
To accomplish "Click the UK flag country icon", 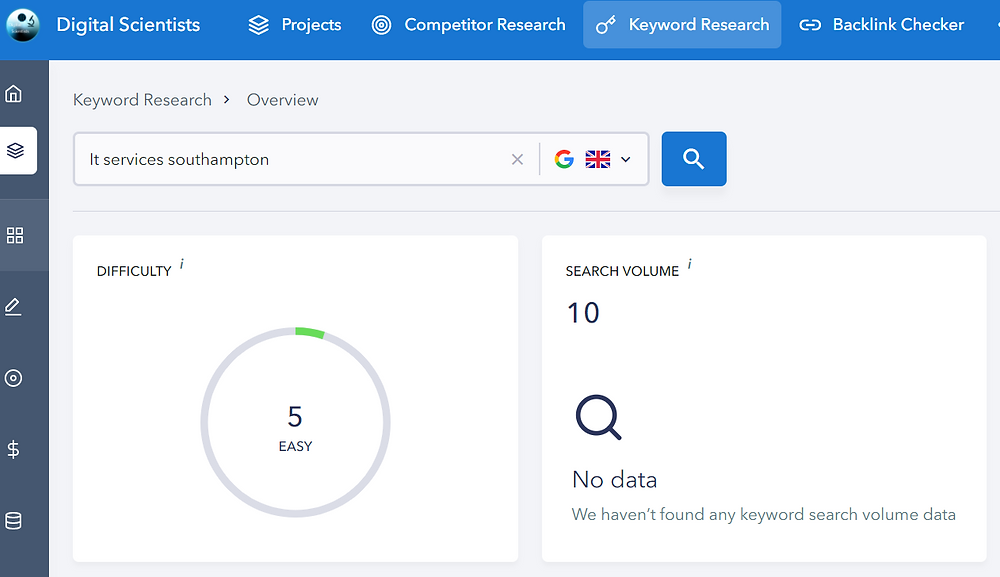I will (x=598, y=159).
